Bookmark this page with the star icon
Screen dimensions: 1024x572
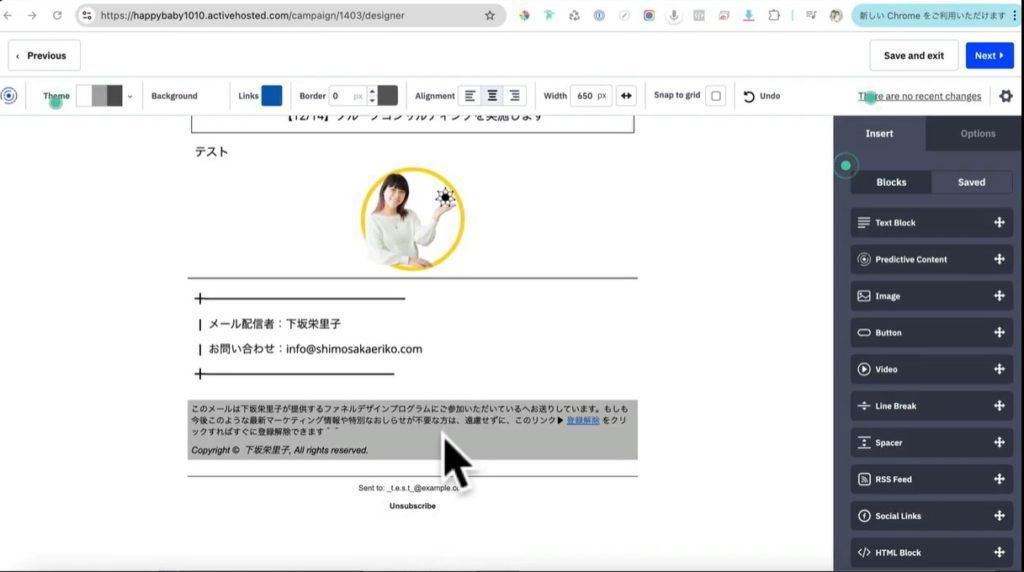pyautogui.click(x=489, y=16)
